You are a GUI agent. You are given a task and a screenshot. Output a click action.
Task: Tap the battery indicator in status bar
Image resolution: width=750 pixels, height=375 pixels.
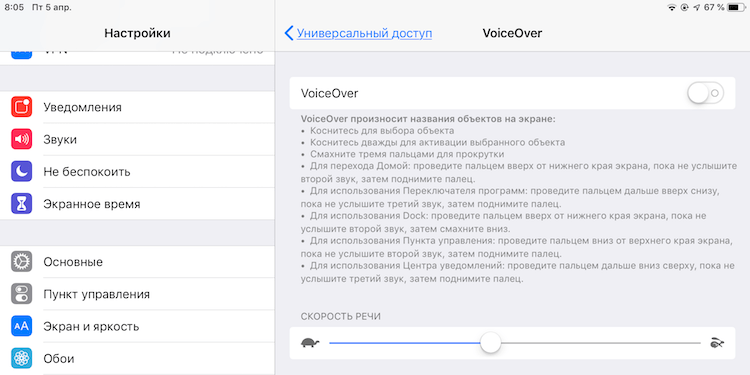735,8
